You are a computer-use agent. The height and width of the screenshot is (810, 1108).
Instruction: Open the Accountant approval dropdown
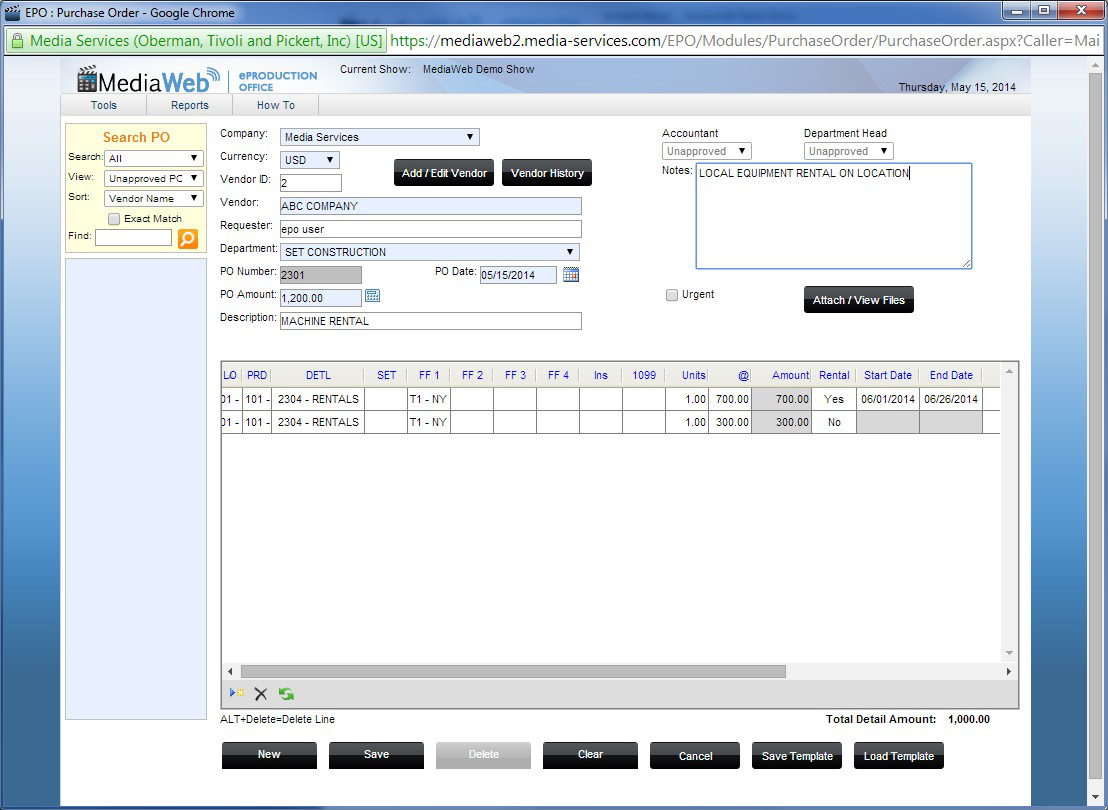click(x=706, y=151)
